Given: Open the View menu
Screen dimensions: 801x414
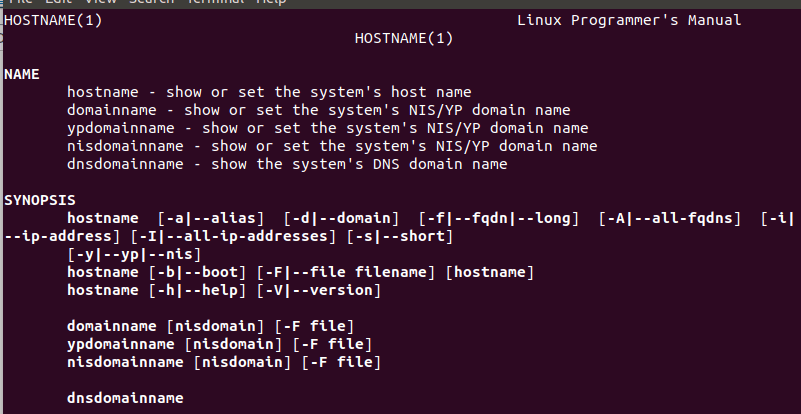Looking at the screenshot, I should click(x=101, y=2).
